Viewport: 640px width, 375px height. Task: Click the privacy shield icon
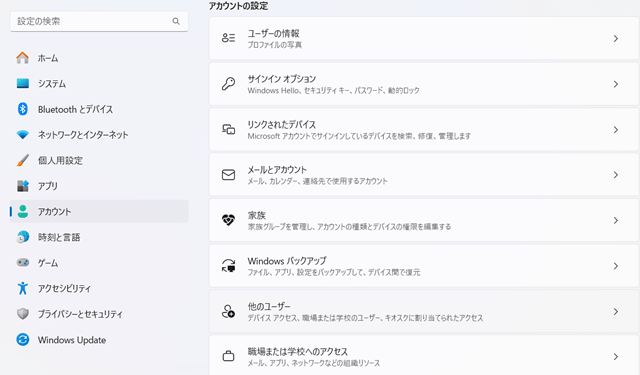point(23,314)
